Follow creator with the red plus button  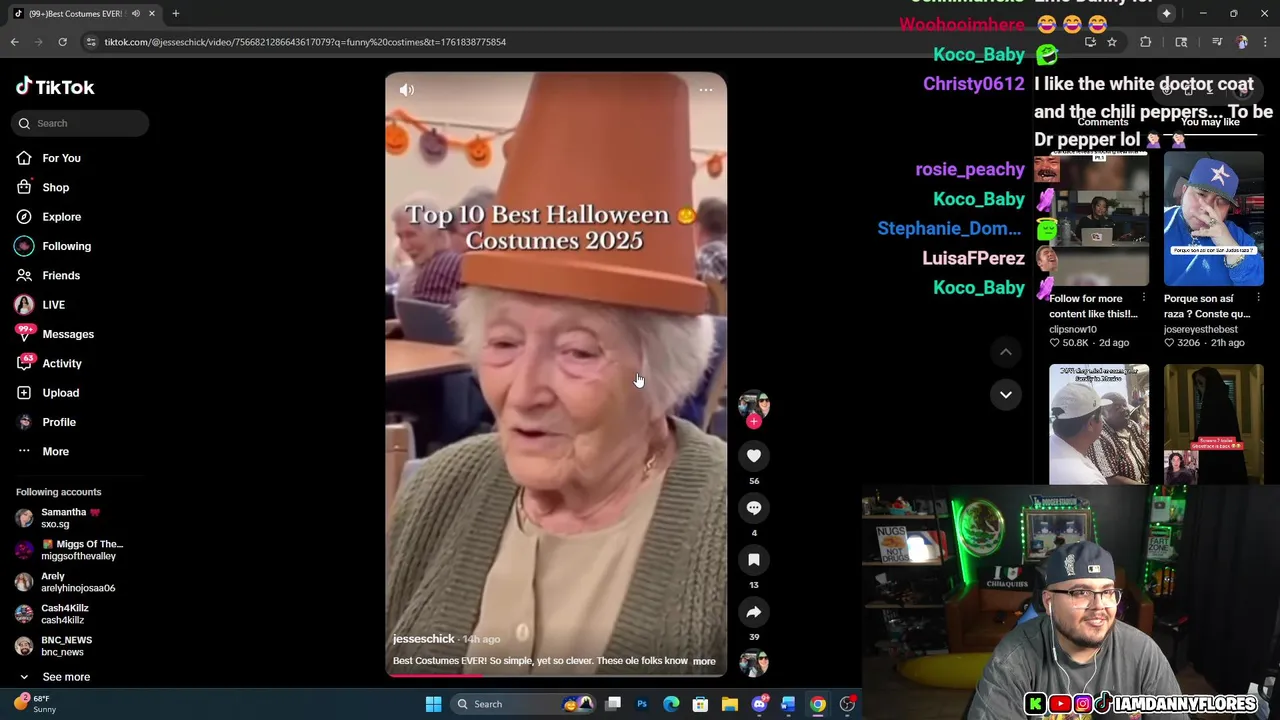754,422
